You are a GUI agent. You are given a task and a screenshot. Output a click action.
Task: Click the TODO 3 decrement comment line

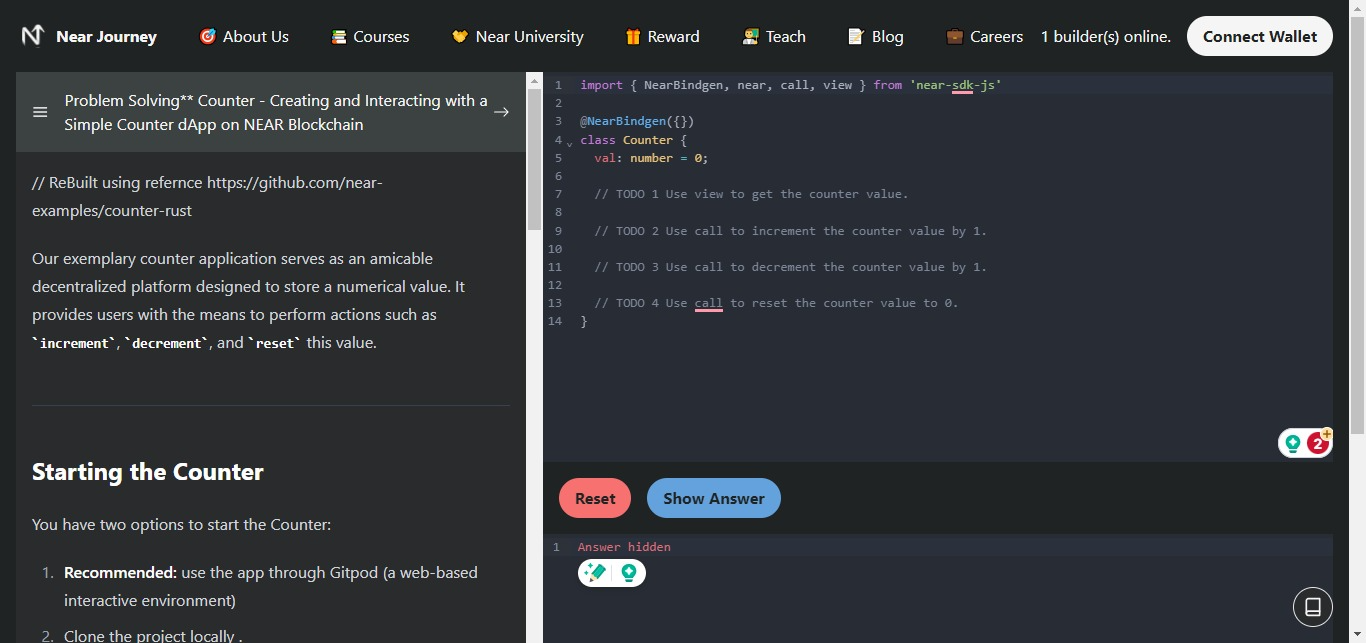[x=790, y=267]
